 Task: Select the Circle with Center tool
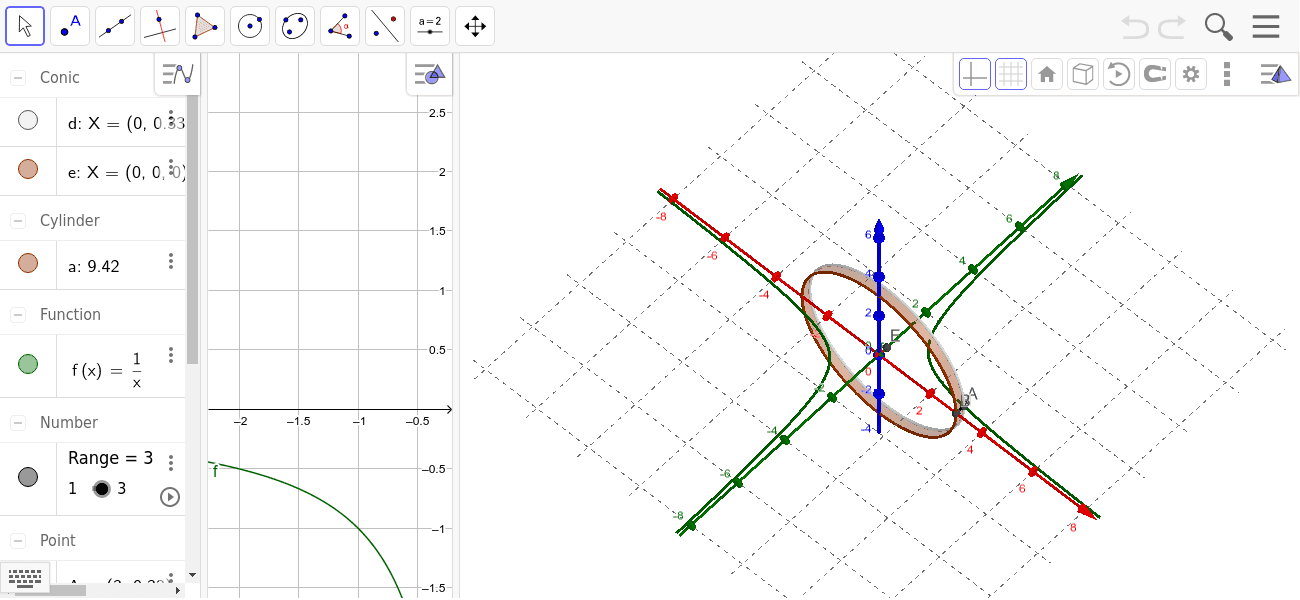click(249, 25)
